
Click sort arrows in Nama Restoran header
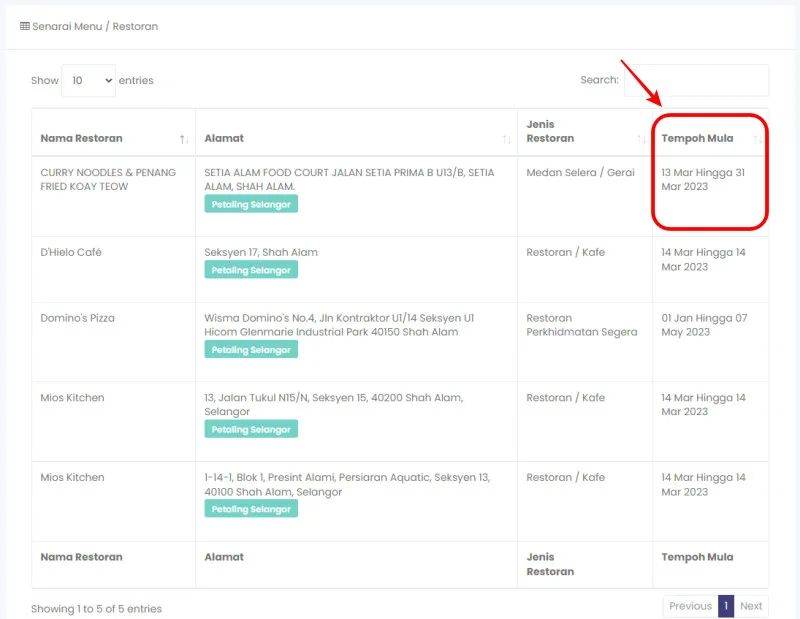(184, 139)
